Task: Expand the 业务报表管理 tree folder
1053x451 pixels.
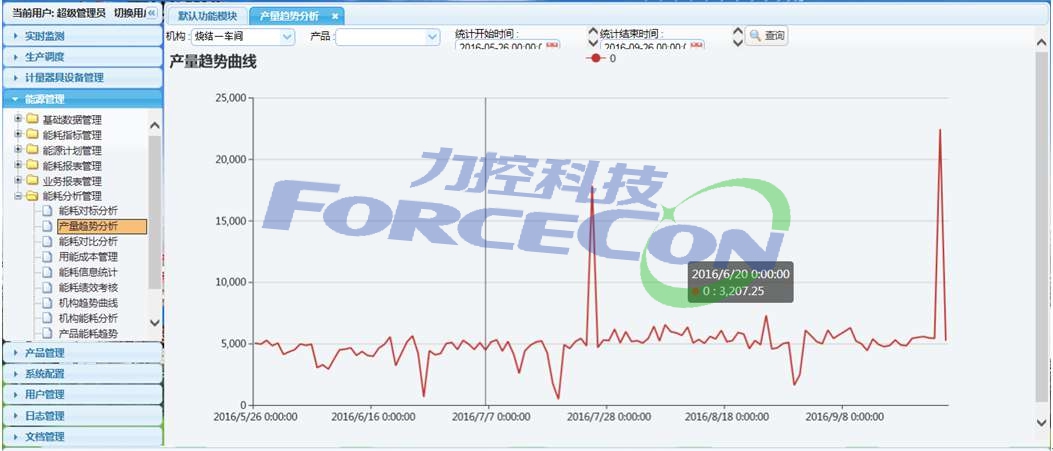Action: click(18, 181)
